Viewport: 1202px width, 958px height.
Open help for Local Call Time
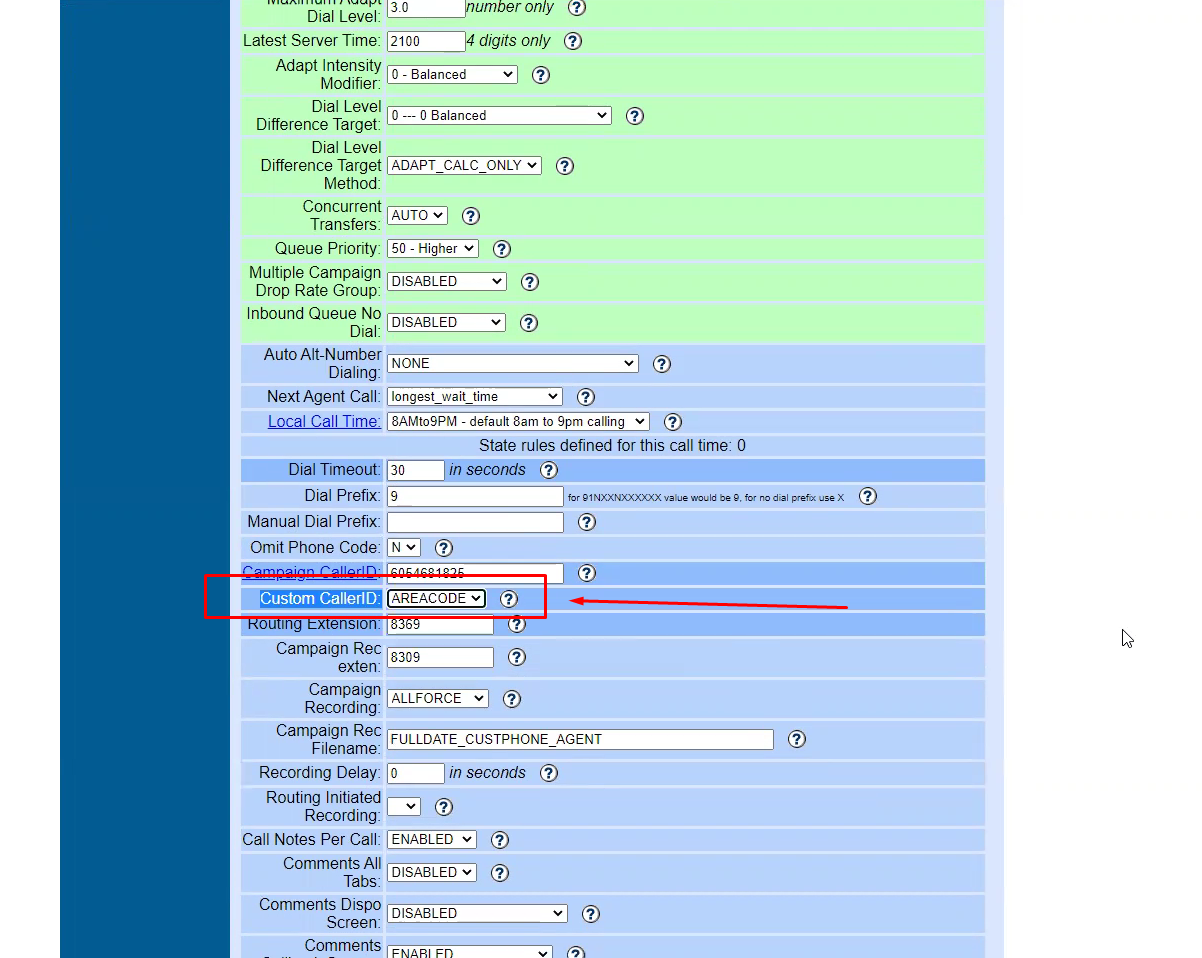pos(673,422)
